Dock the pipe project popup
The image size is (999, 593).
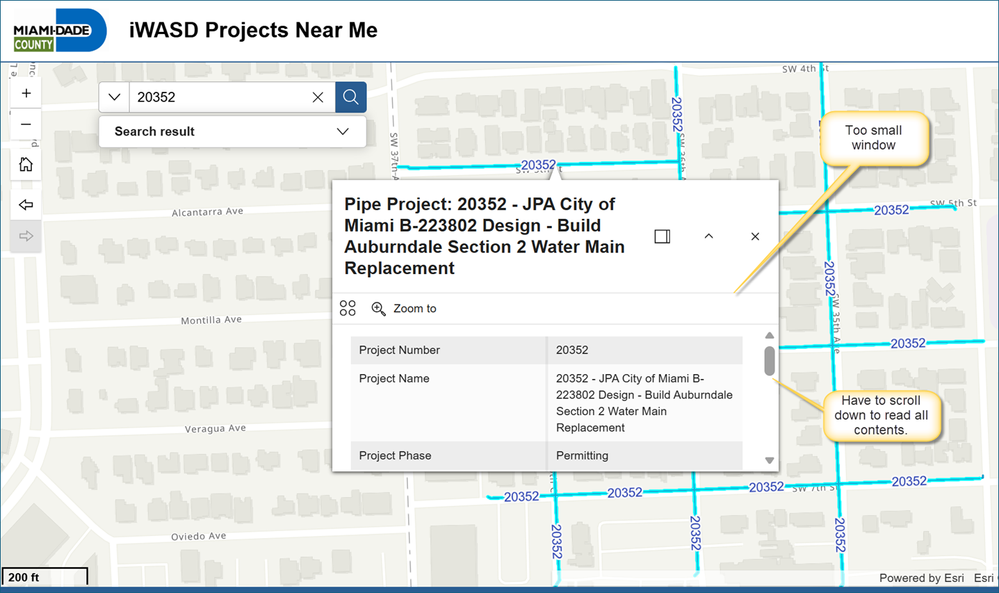tap(661, 236)
